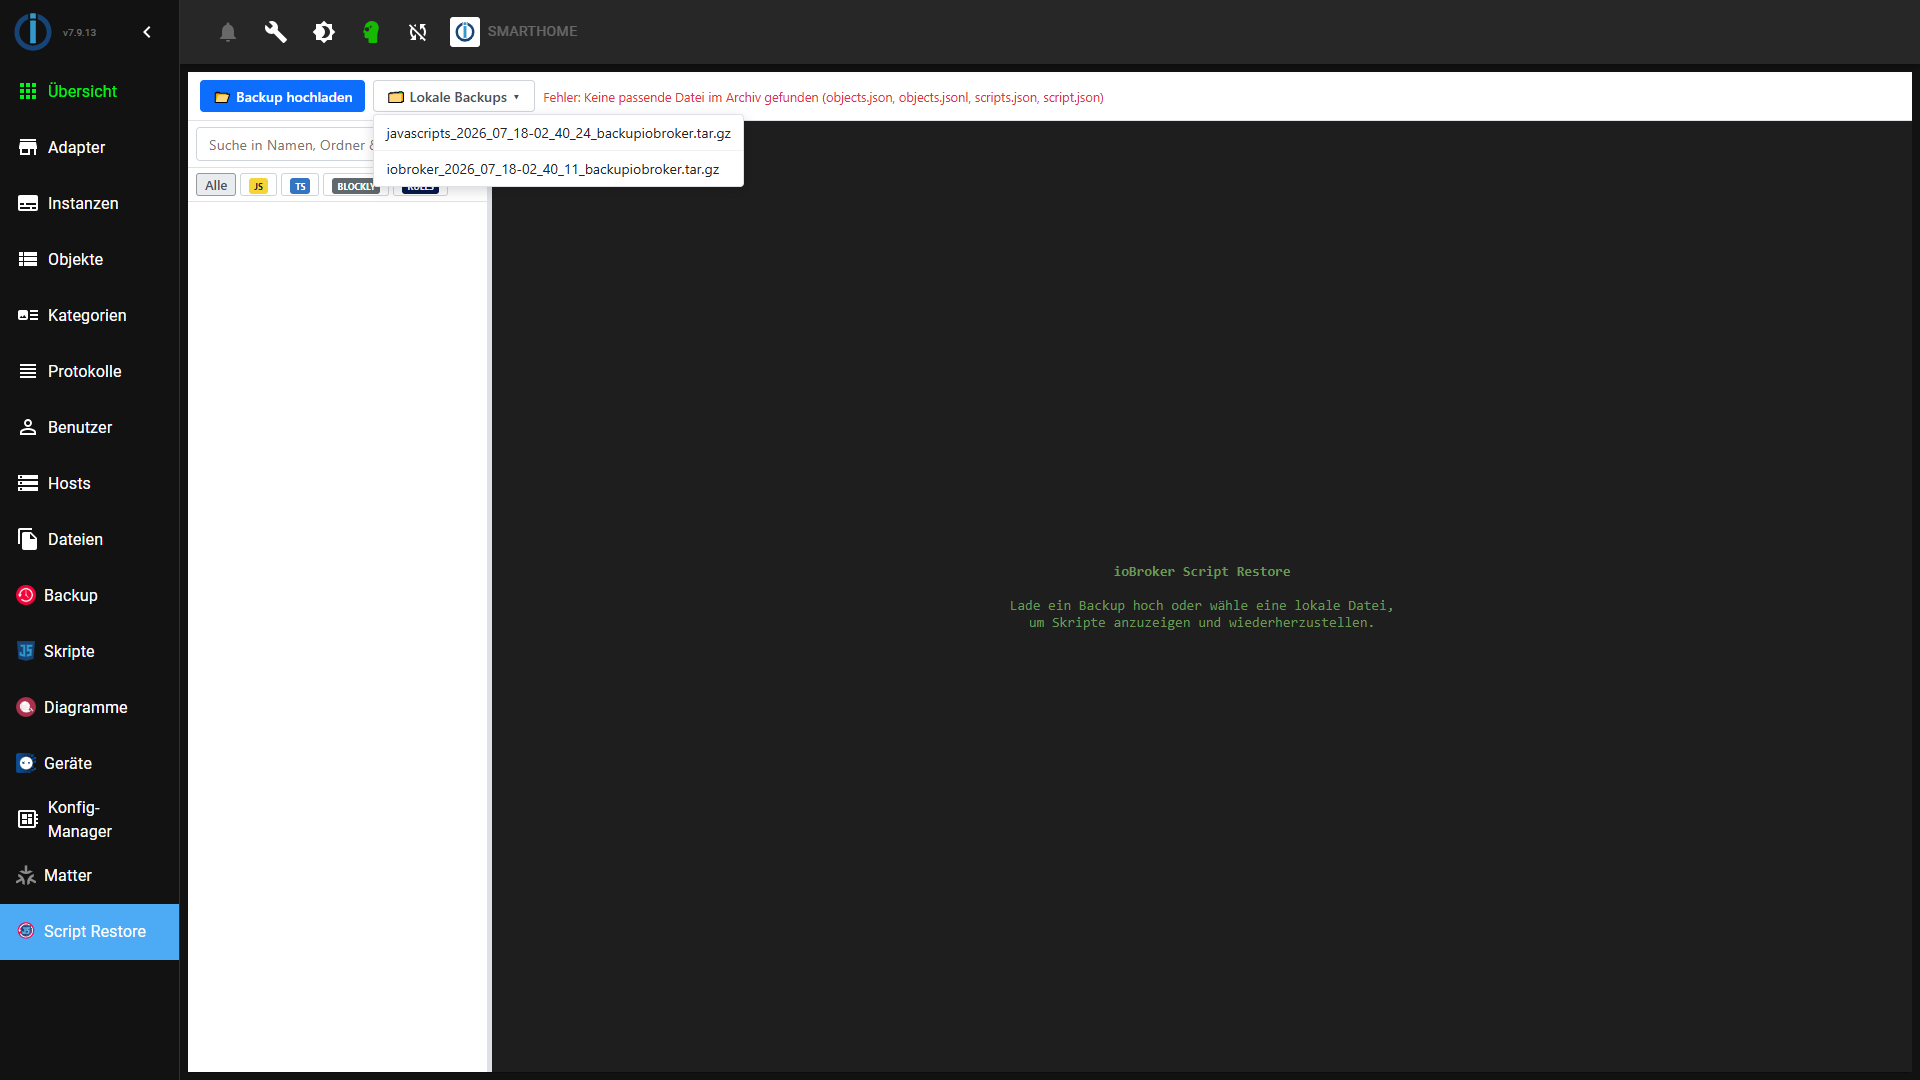Click the SMARTHOME host logo icon

tap(465, 32)
